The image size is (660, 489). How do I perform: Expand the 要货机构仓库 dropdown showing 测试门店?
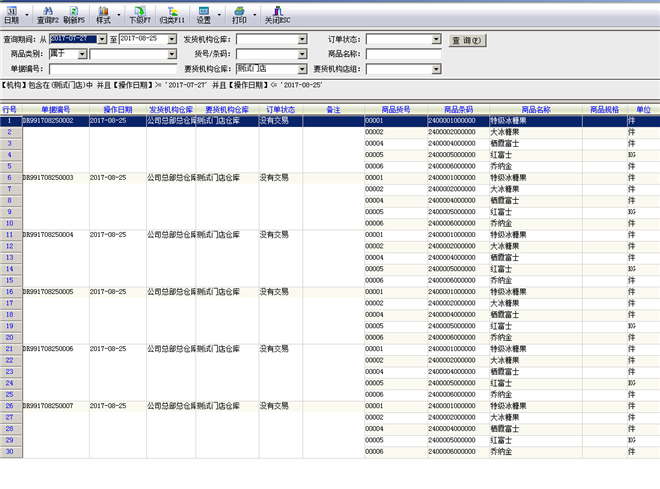[x=302, y=69]
